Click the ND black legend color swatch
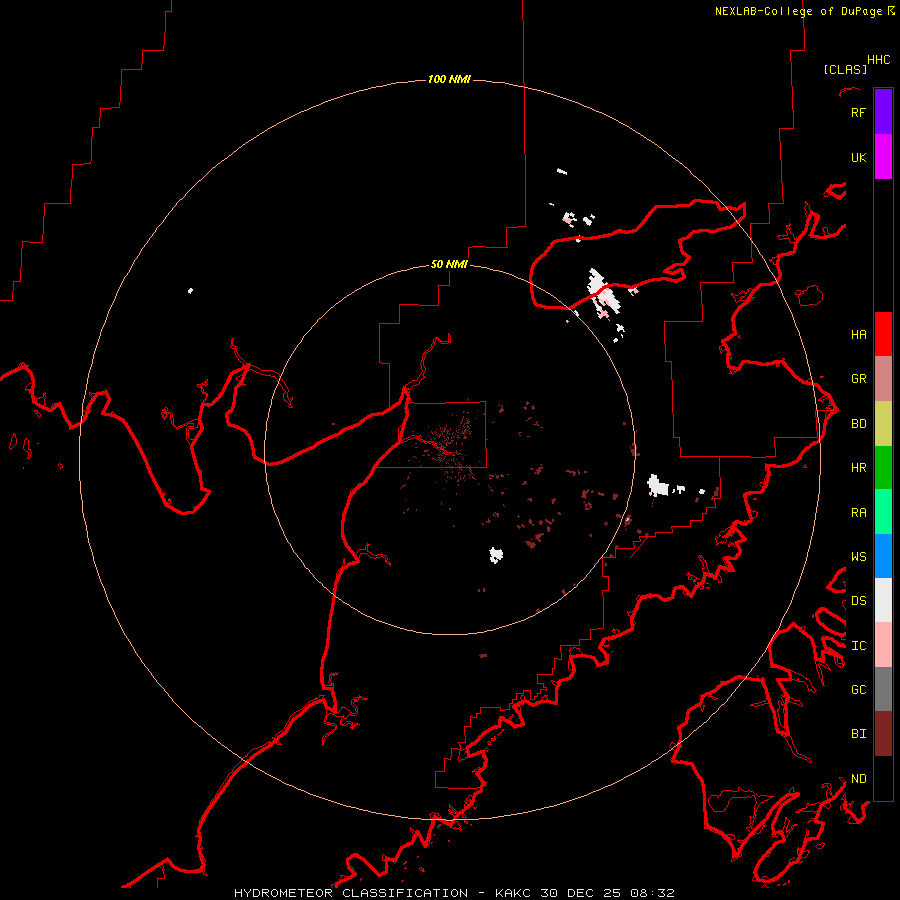900x900 pixels. (883, 778)
